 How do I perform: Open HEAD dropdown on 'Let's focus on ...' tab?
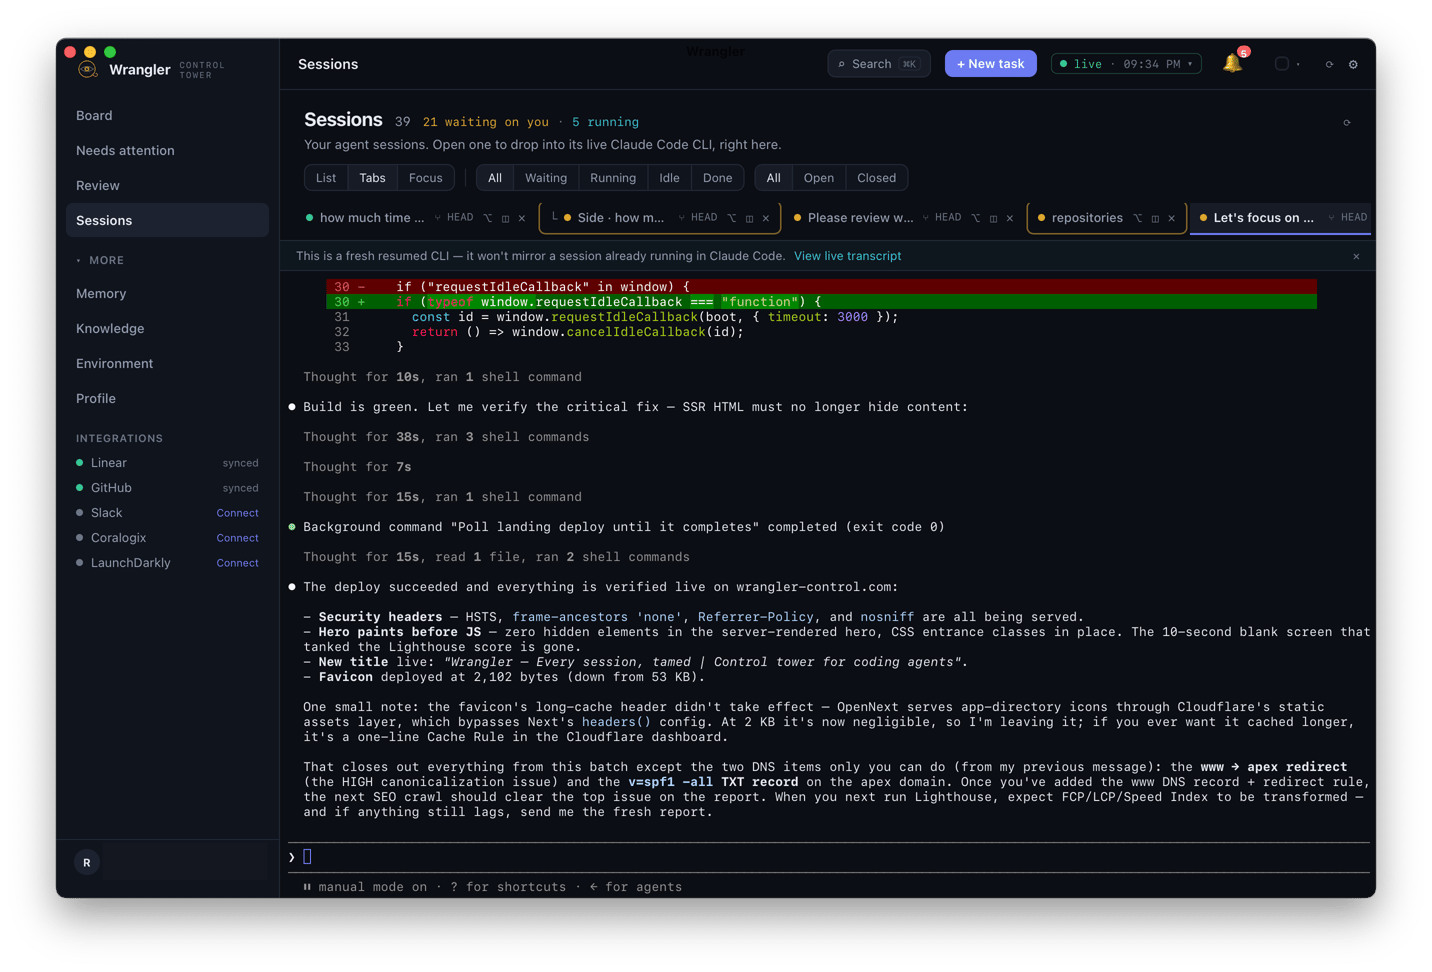1347,218
